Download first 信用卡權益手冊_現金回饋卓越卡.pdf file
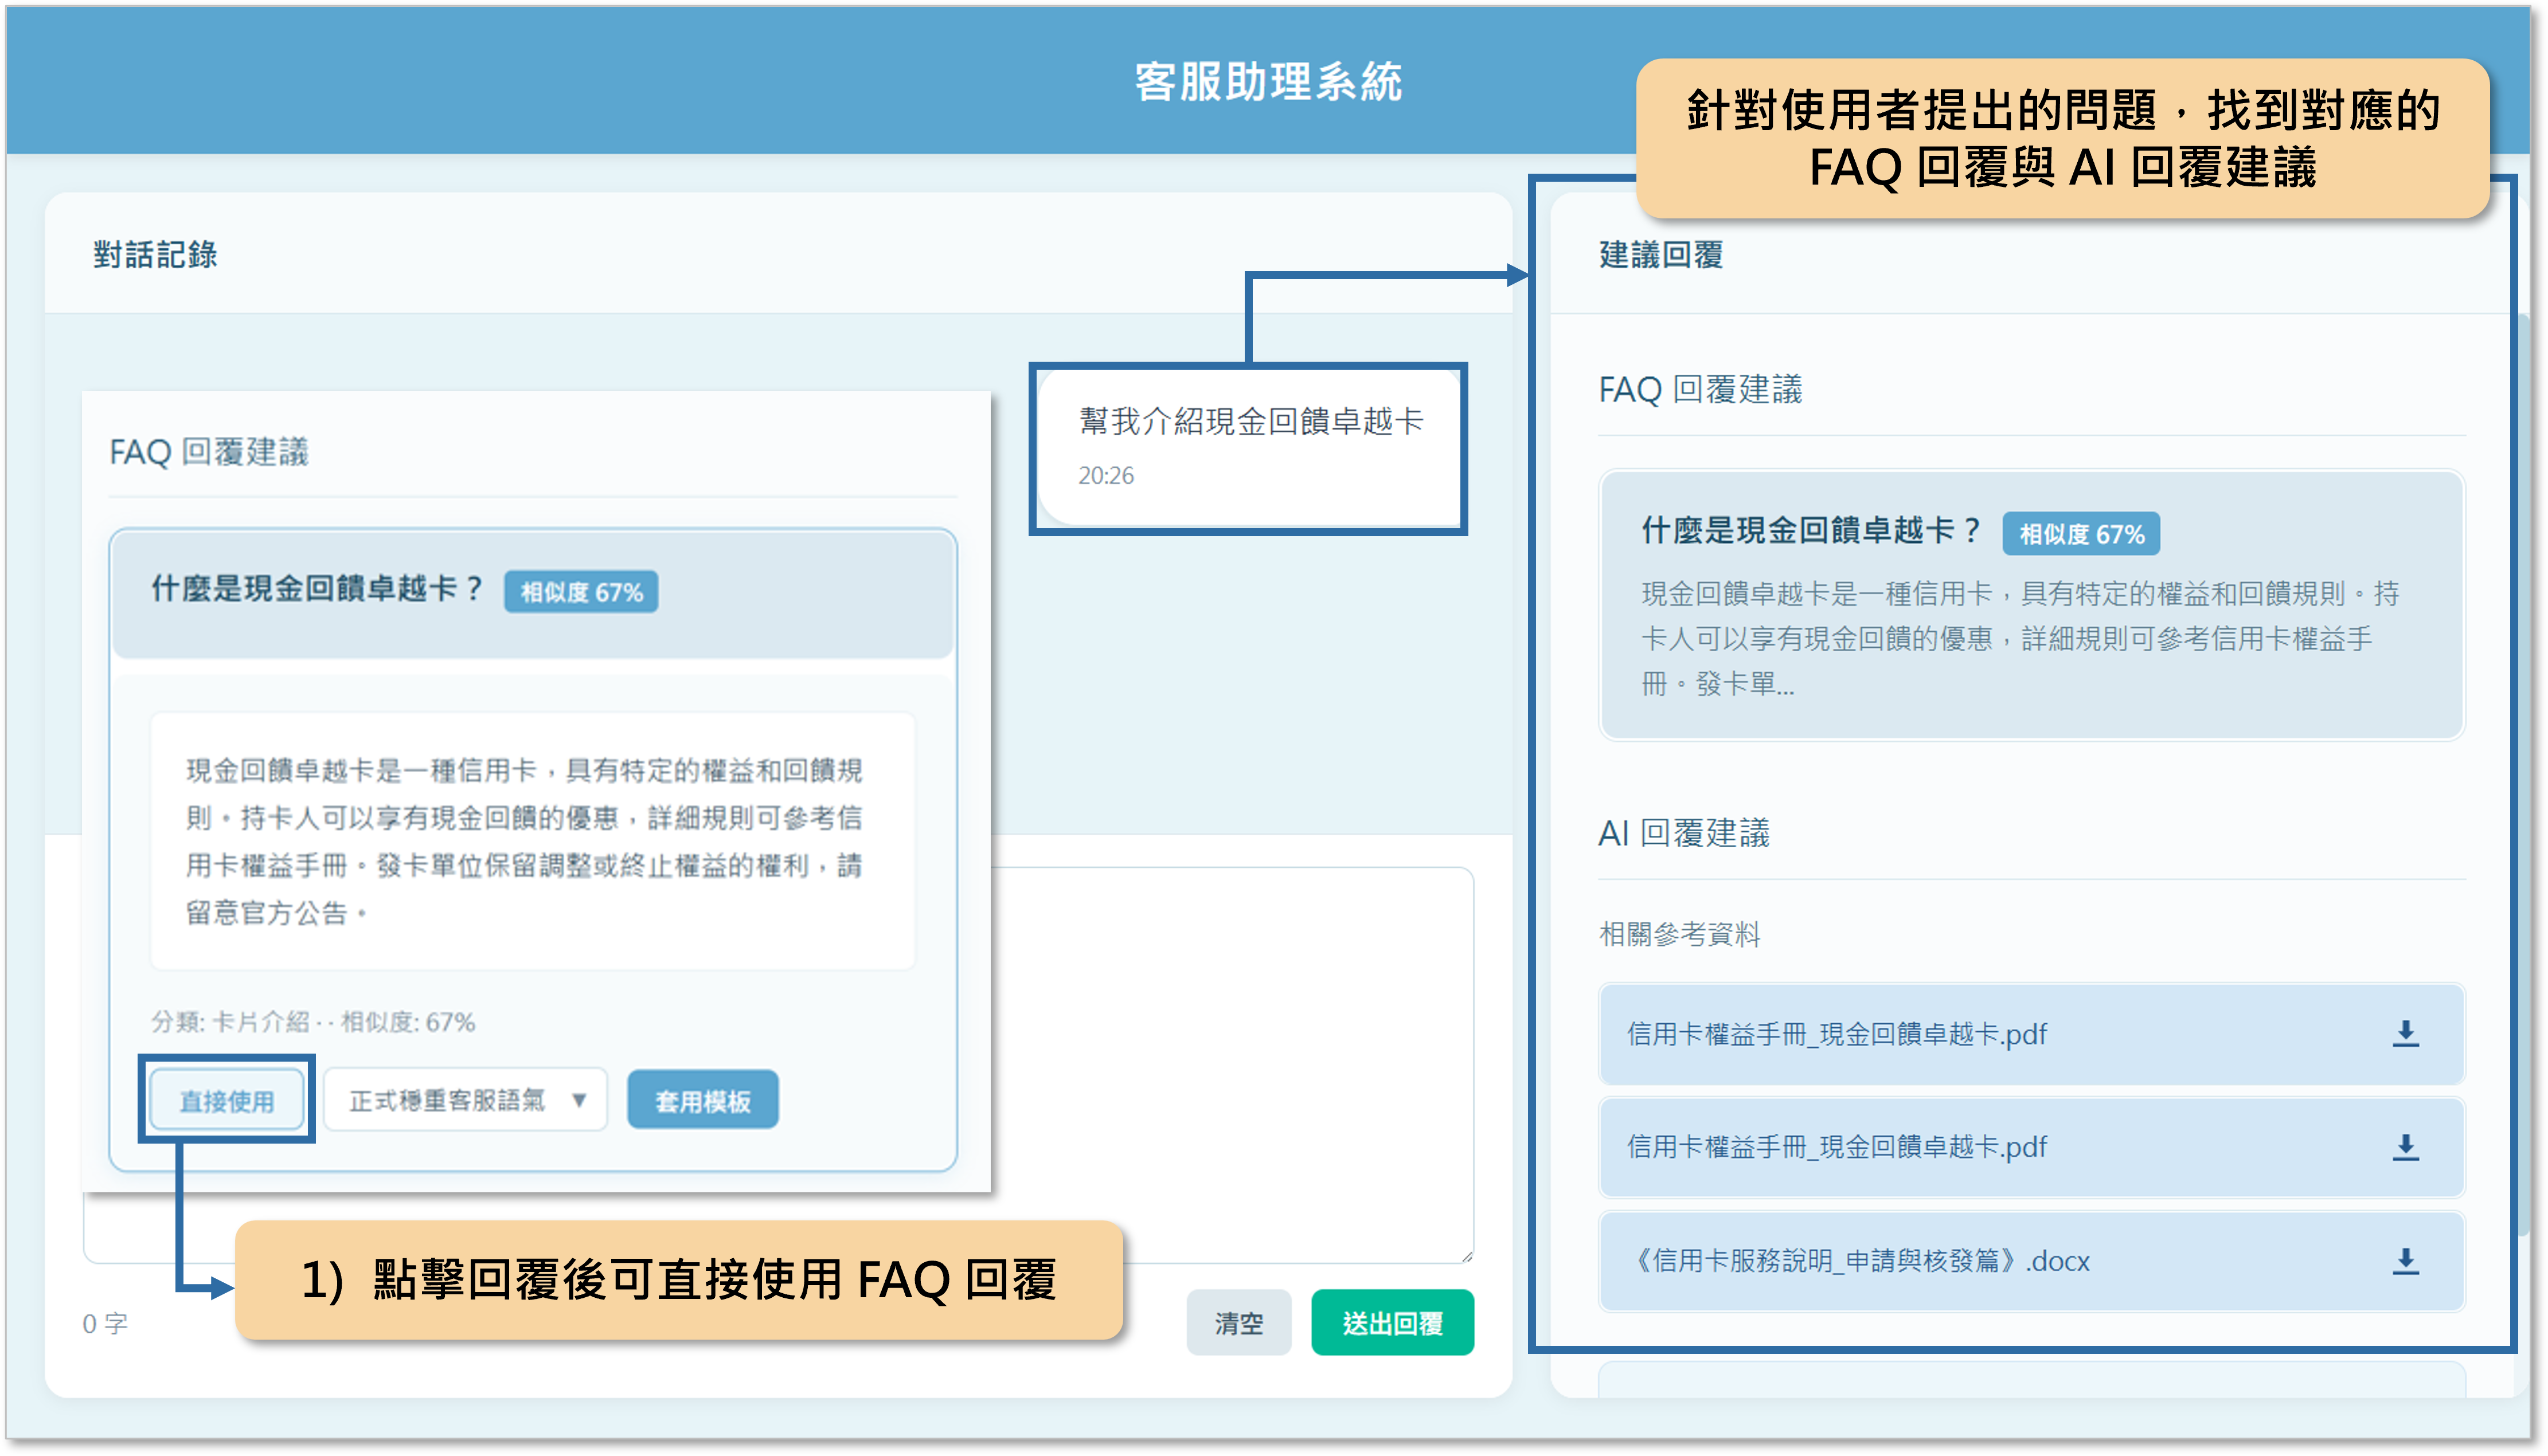 click(x=2405, y=1034)
